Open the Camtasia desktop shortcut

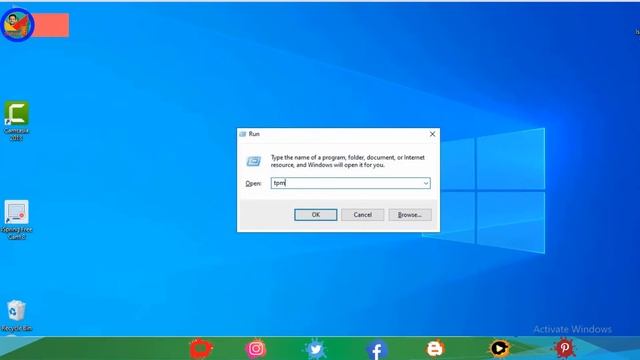[x=16, y=120]
